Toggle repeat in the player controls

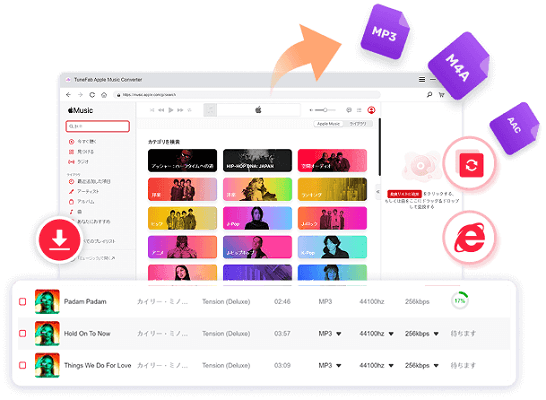coord(189,110)
